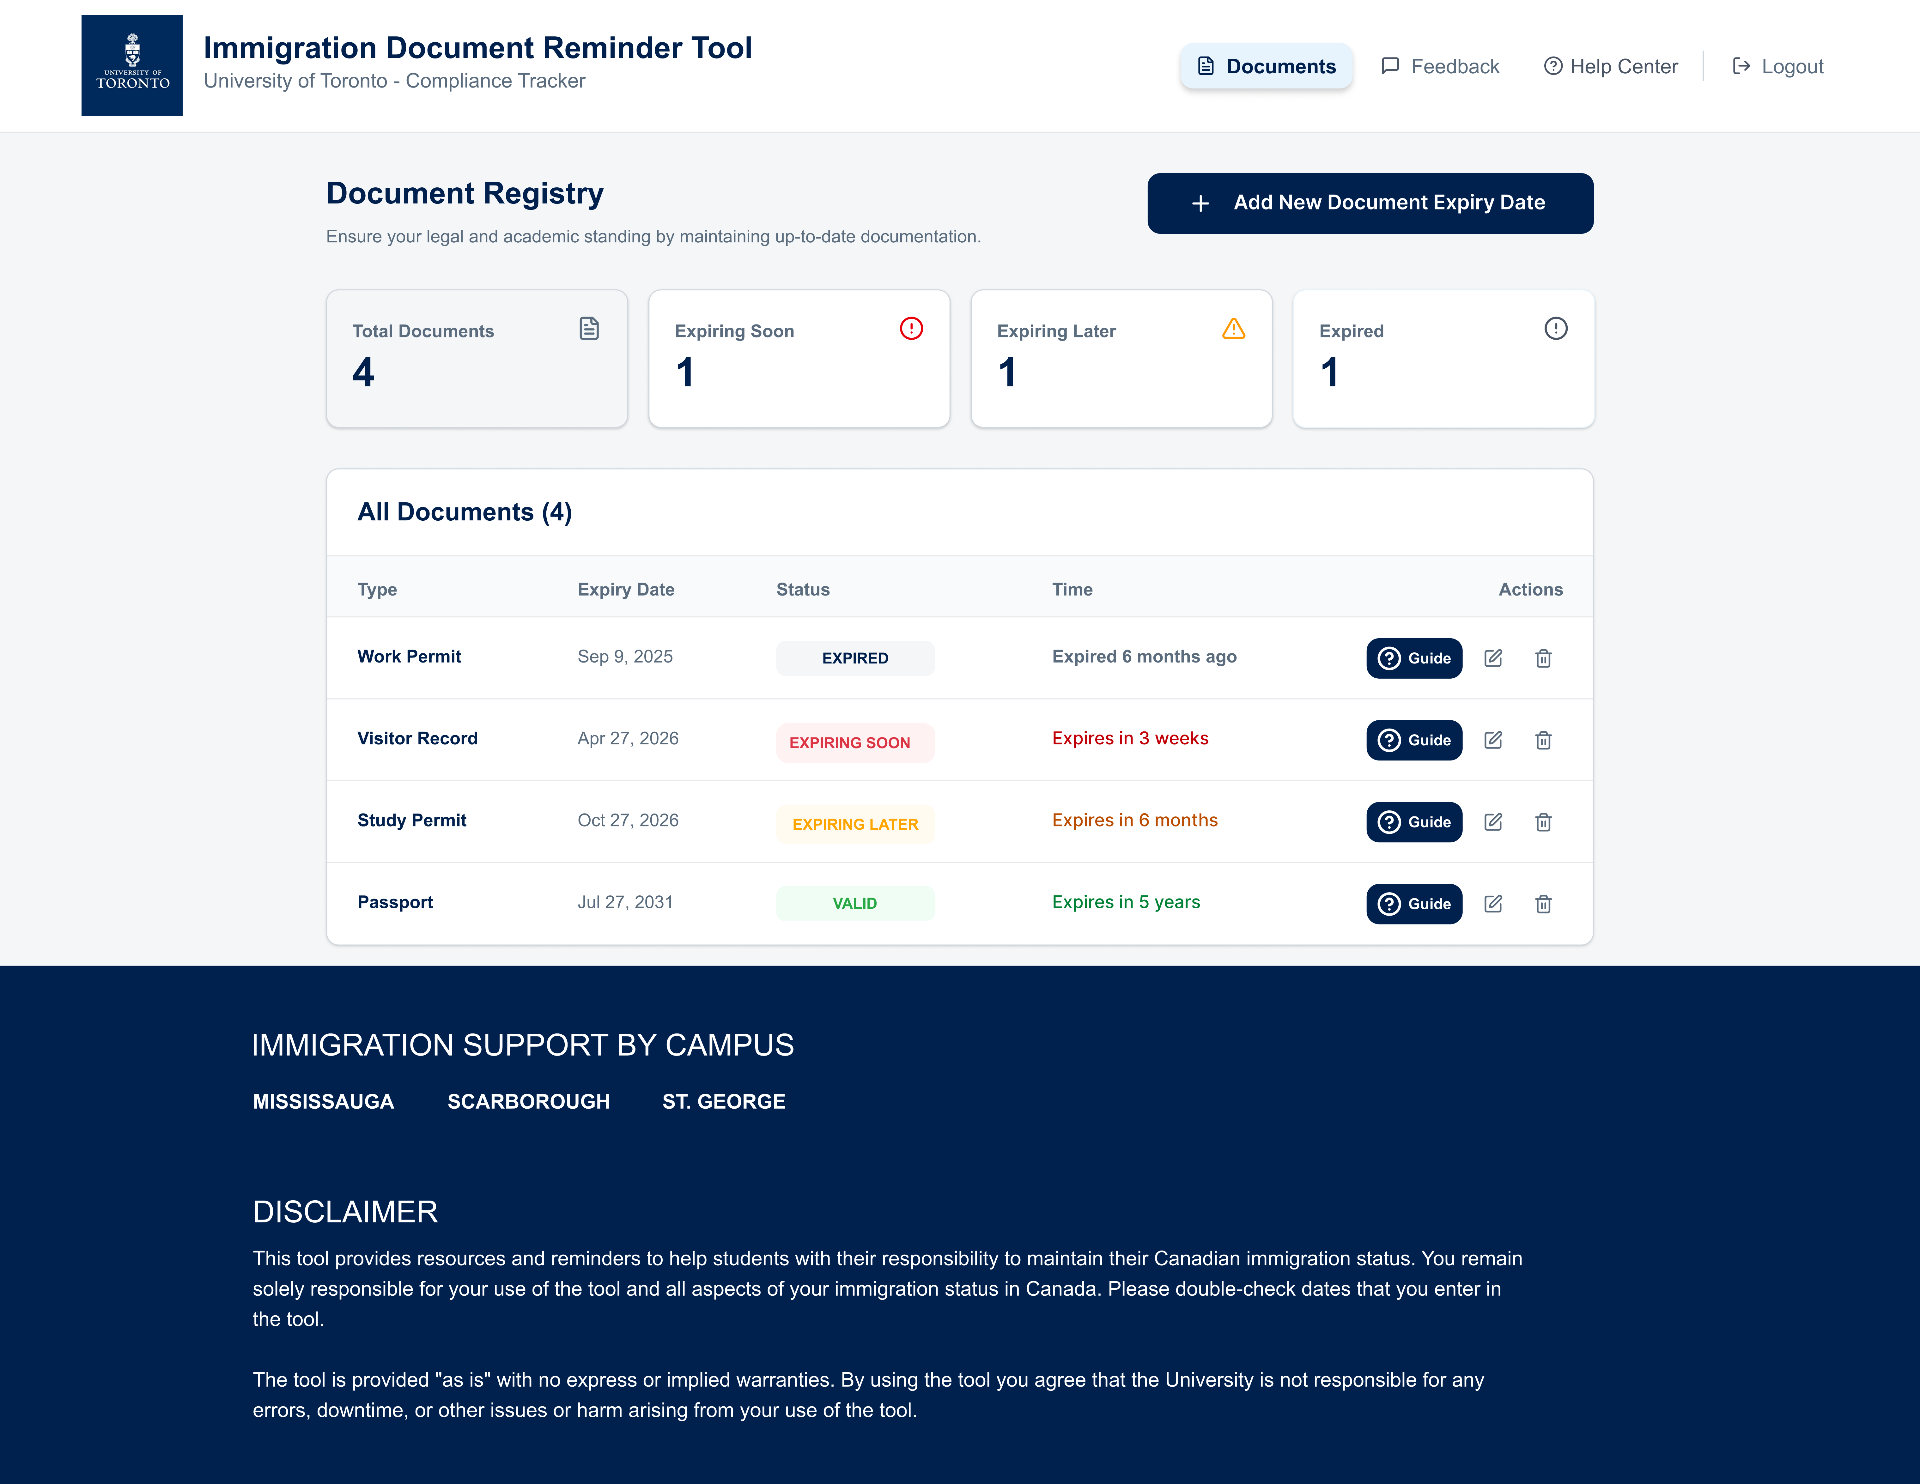
Task: Click 'Expires in 6 months' text
Action: 1135,820
